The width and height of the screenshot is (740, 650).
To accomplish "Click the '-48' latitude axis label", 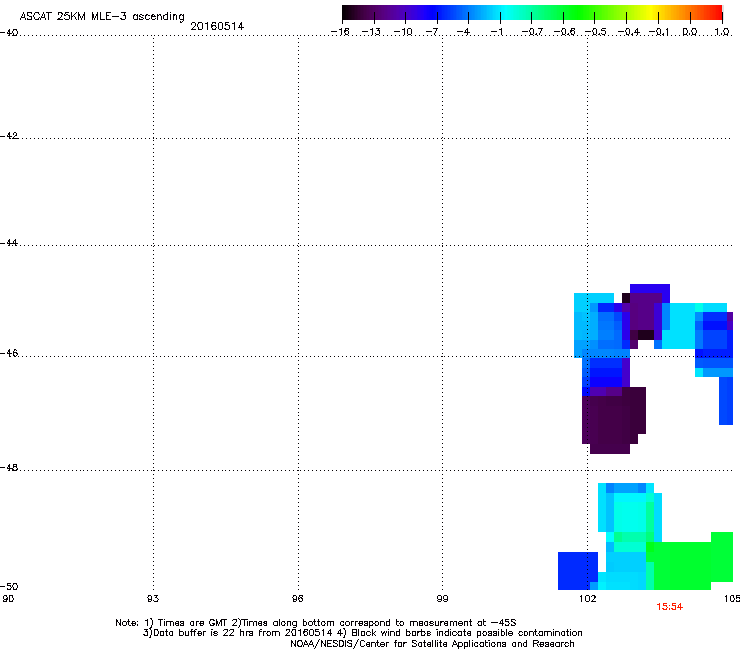I will click(9, 467).
